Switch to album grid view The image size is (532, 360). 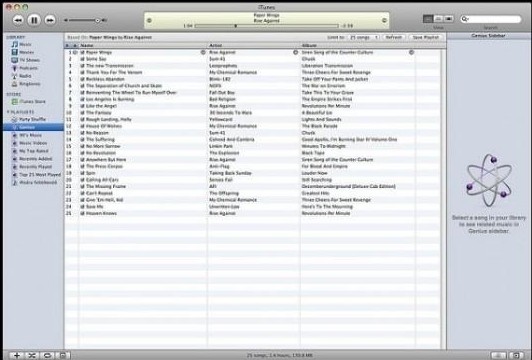(x=438, y=19)
